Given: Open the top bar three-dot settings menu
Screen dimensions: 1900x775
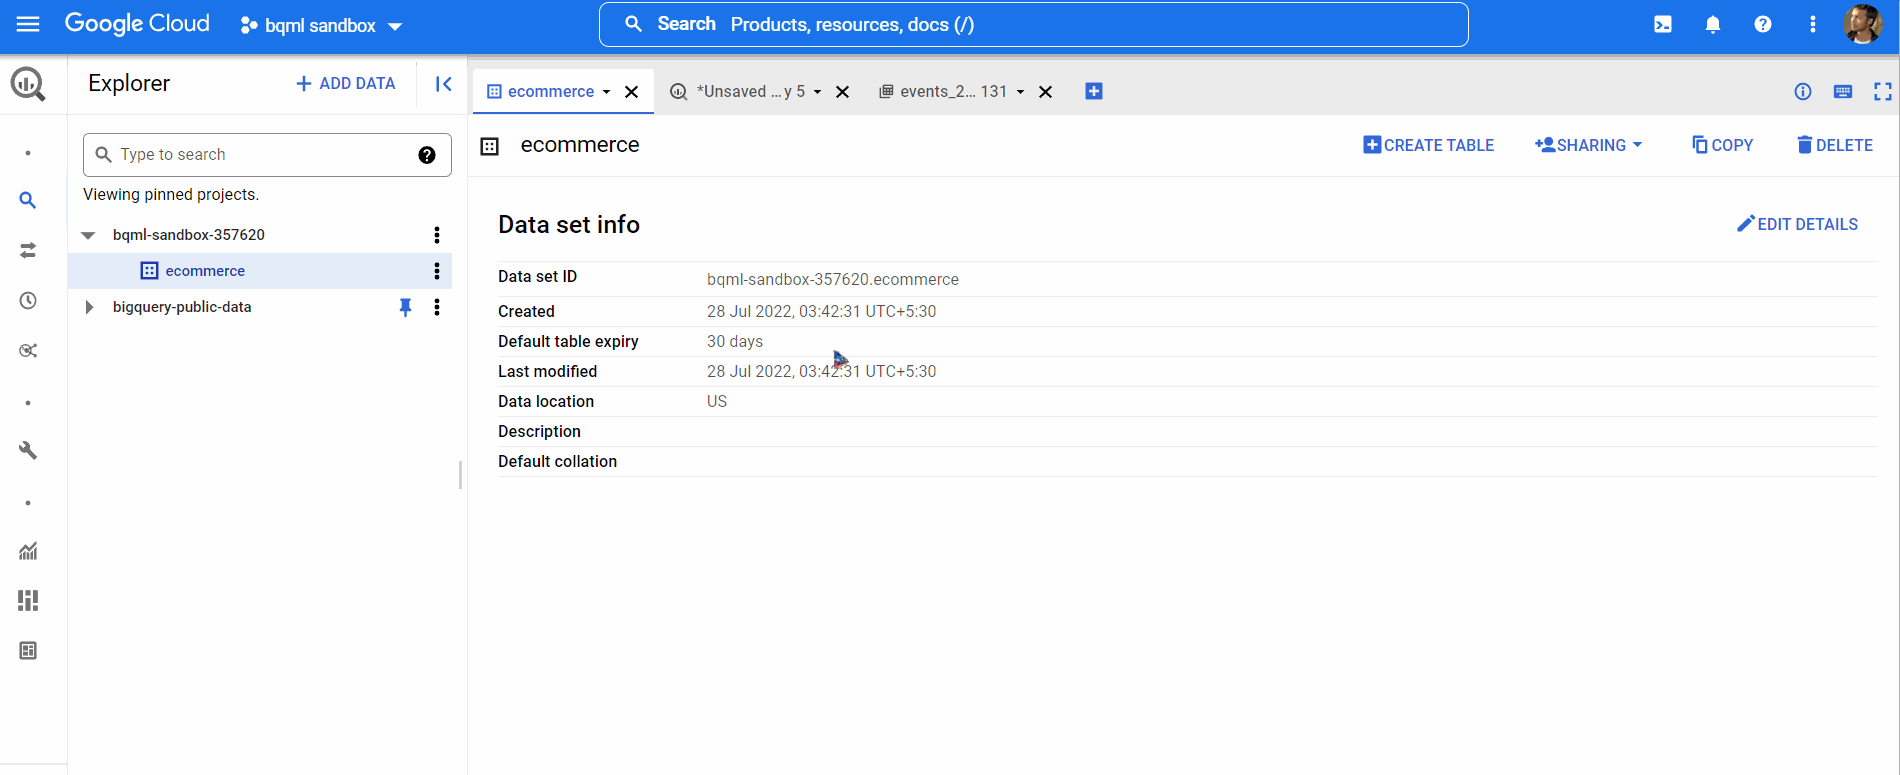Looking at the screenshot, I should click(1813, 24).
